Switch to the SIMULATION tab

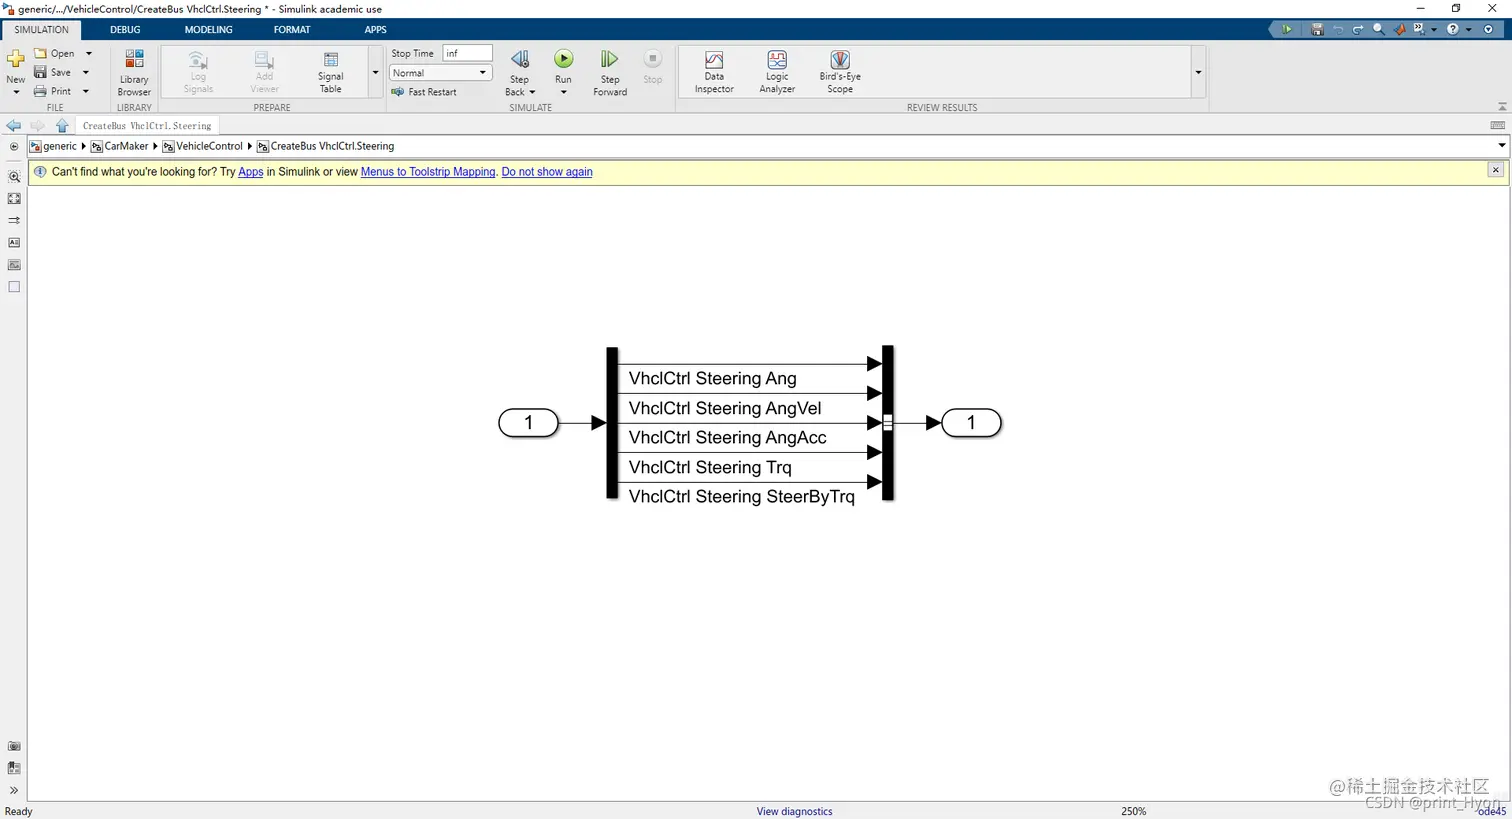[41, 30]
